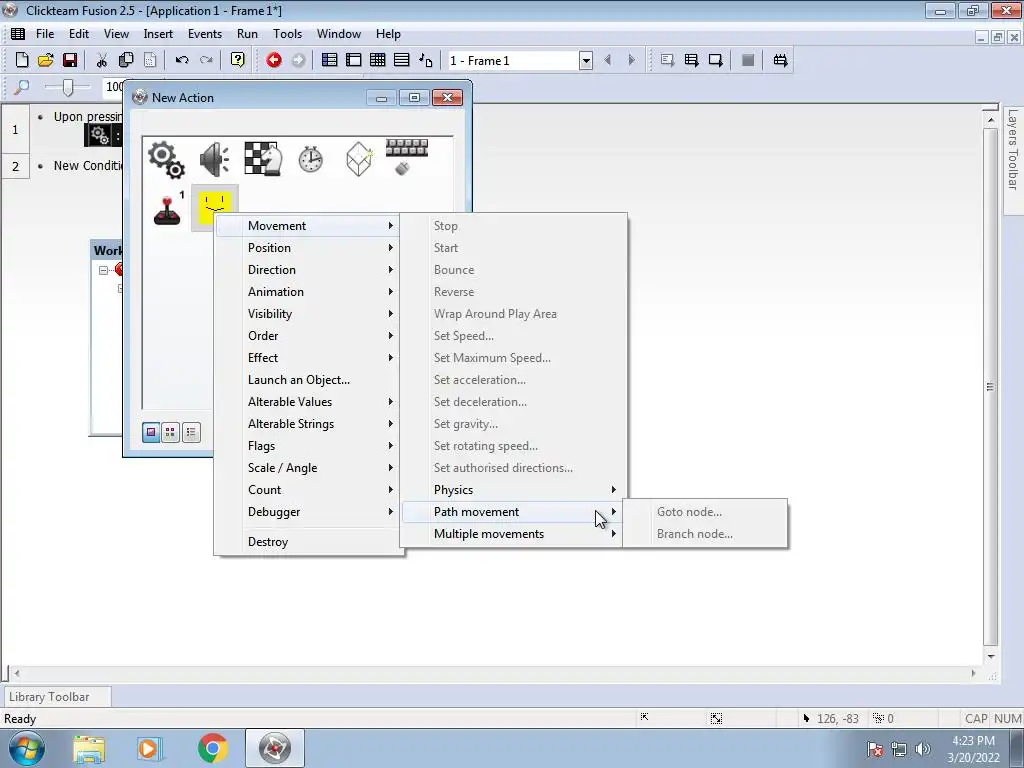The width and height of the screenshot is (1024, 768).
Task: Open the Event List Editor icon
Action: click(x=401, y=60)
